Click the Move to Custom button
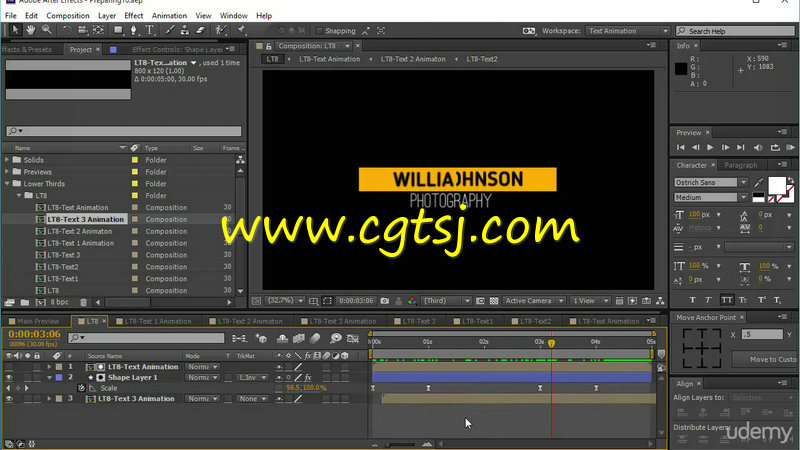This screenshot has width=800, height=450. [767, 360]
